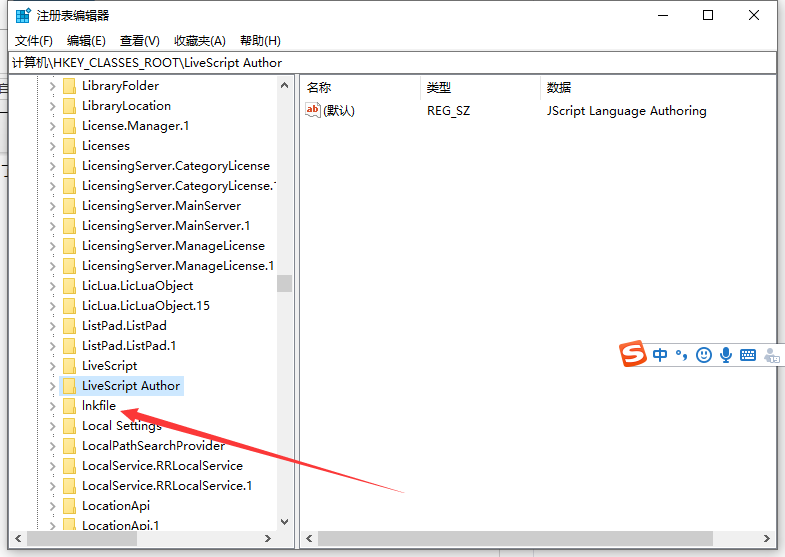Click the Sogou input method S logo
The width and height of the screenshot is (785, 557).
point(633,355)
